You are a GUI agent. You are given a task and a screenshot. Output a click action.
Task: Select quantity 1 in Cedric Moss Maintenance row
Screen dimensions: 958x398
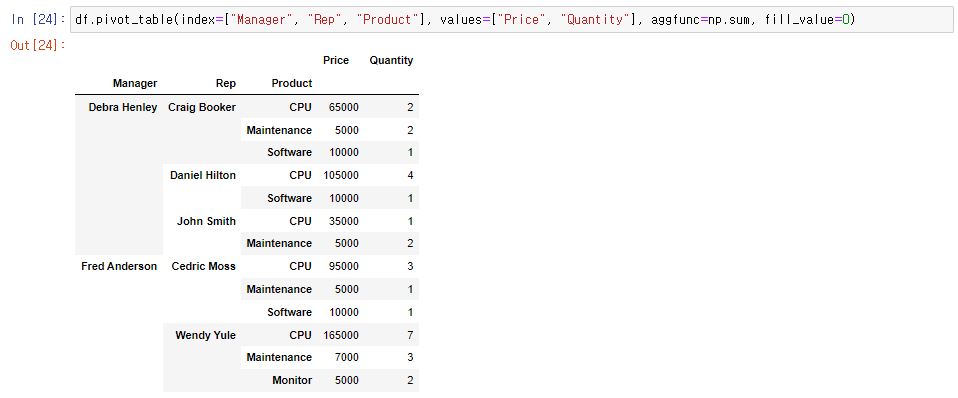[x=410, y=289]
